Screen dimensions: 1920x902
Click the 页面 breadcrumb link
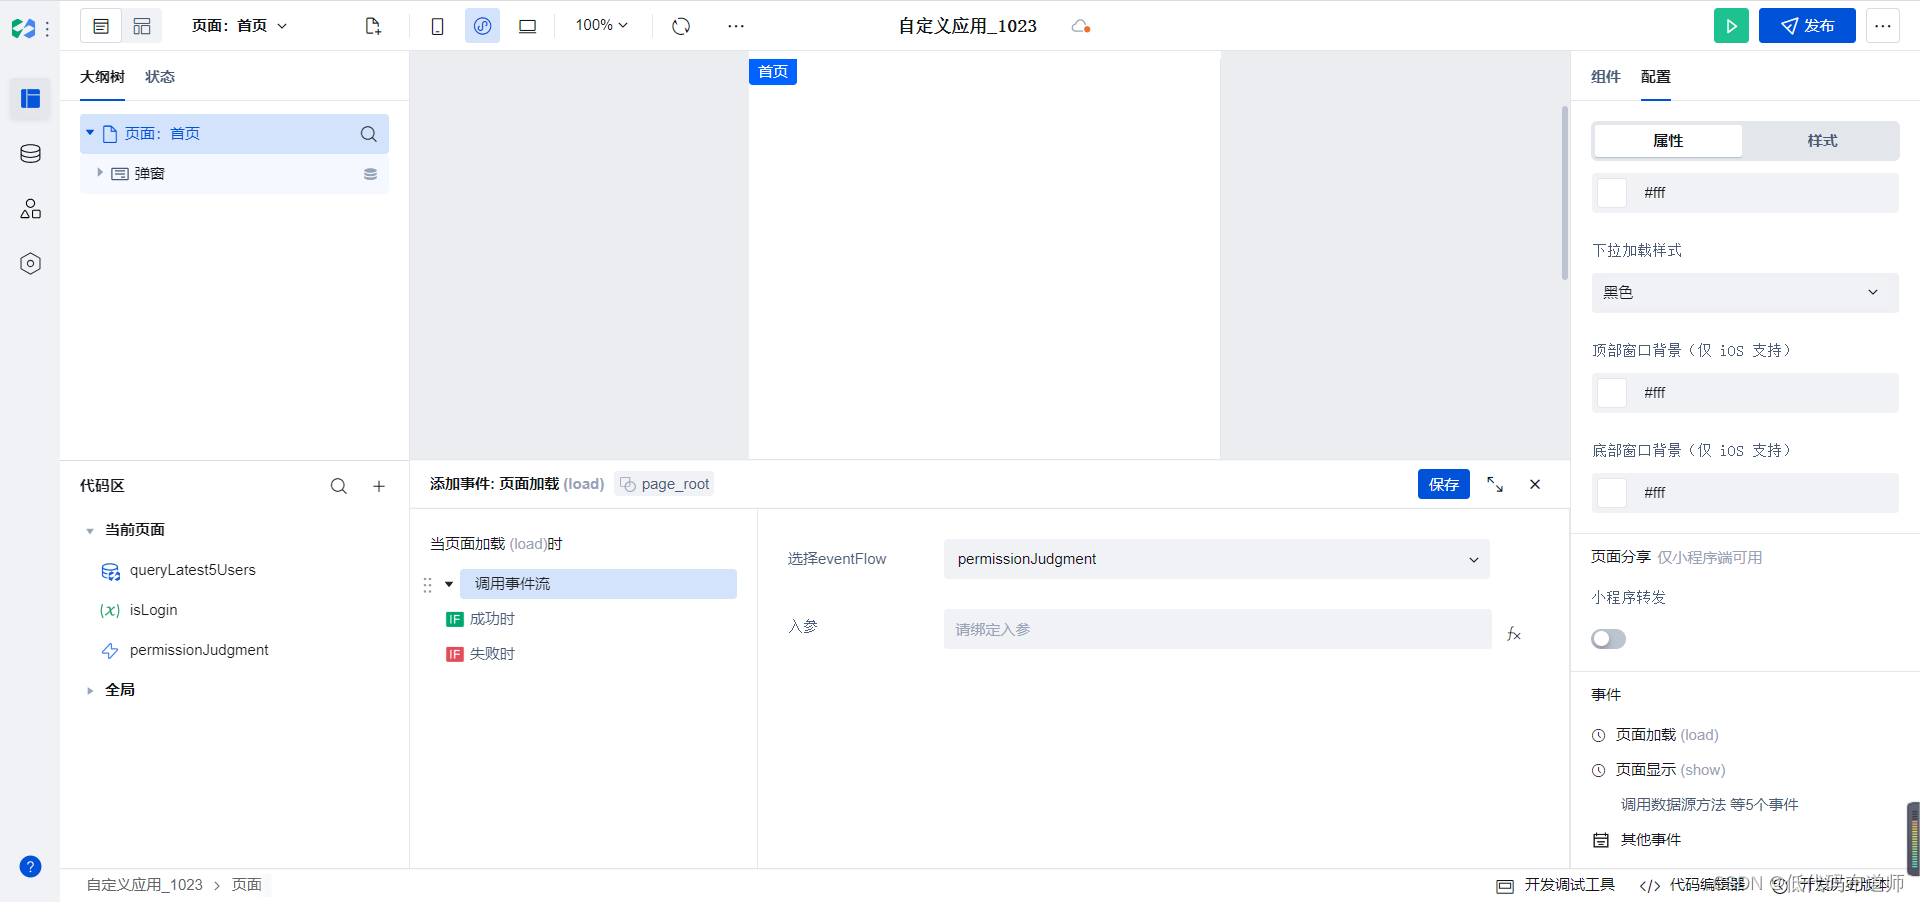247,885
